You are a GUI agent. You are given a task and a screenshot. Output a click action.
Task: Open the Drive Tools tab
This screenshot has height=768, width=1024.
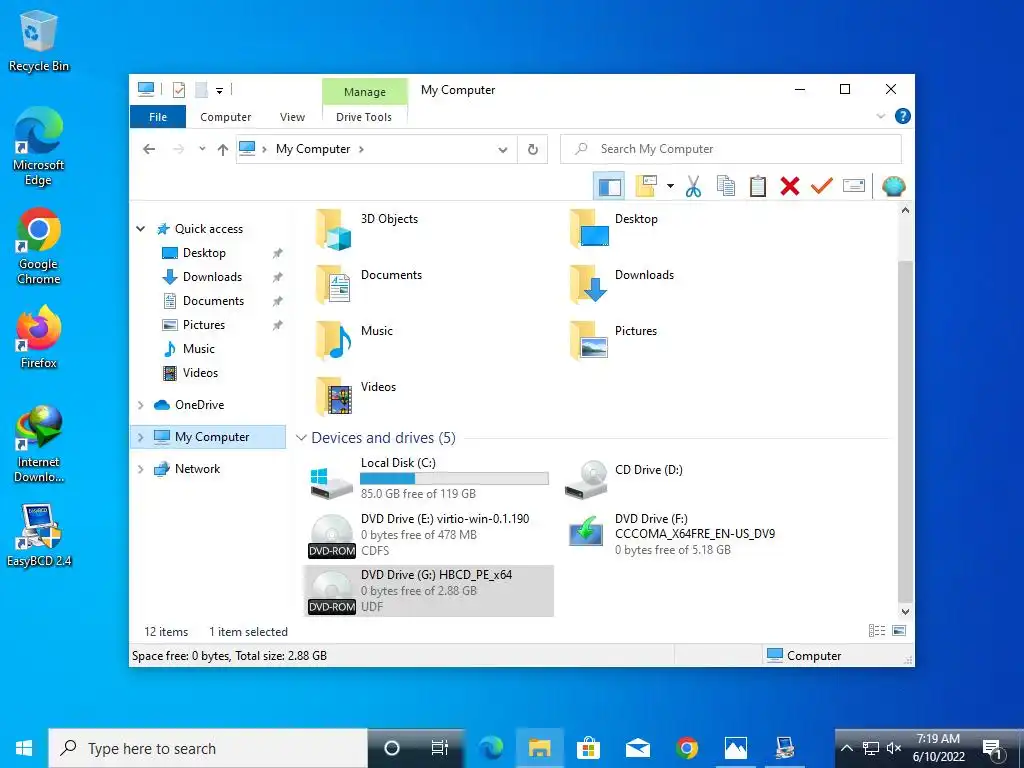point(364,117)
